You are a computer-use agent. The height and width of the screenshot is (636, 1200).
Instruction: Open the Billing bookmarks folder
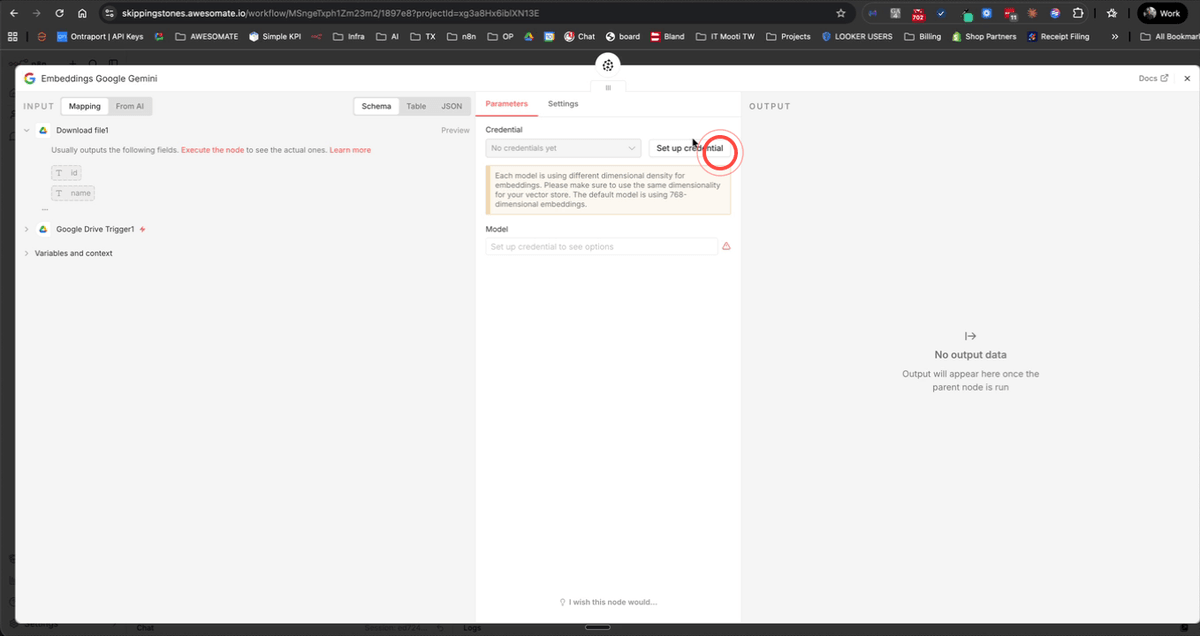[923, 36]
